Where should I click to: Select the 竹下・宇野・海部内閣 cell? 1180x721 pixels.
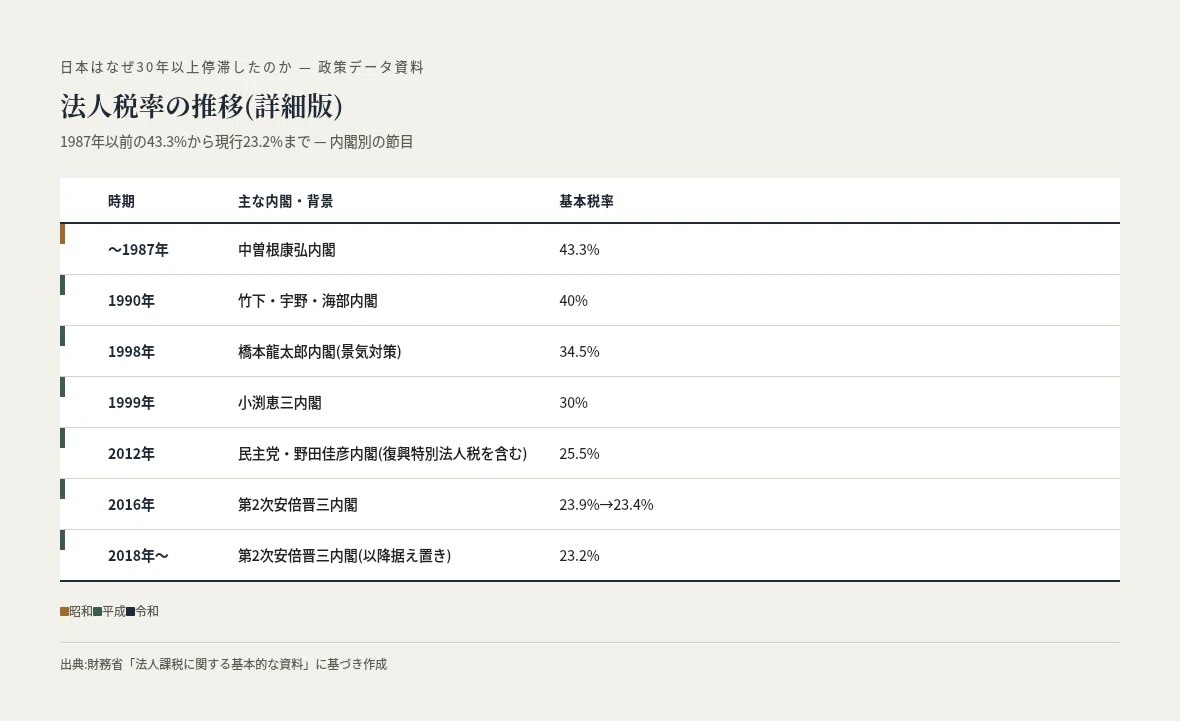[x=308, y=300]
